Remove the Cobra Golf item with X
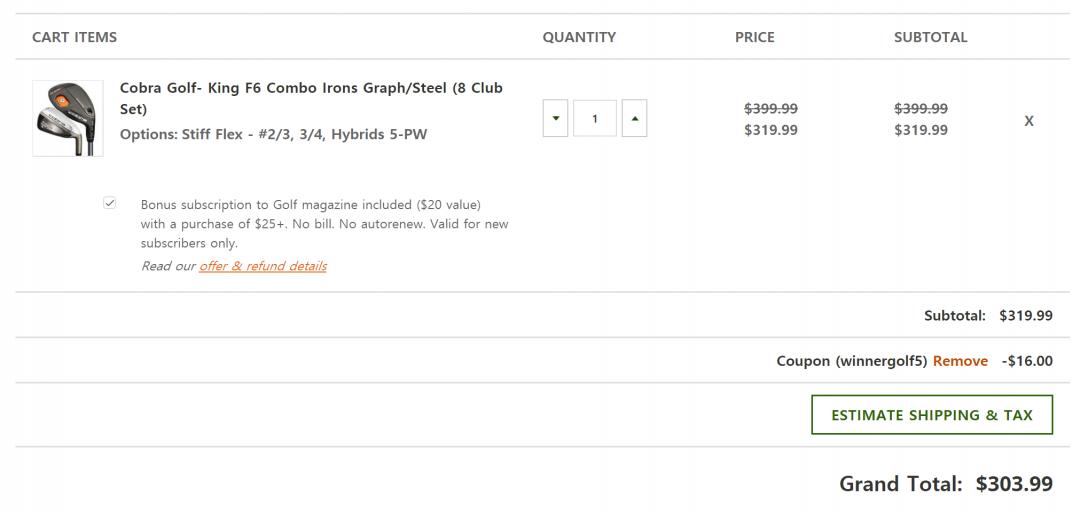Viewport: 1080px width, 512px height. pos(1028,120)
